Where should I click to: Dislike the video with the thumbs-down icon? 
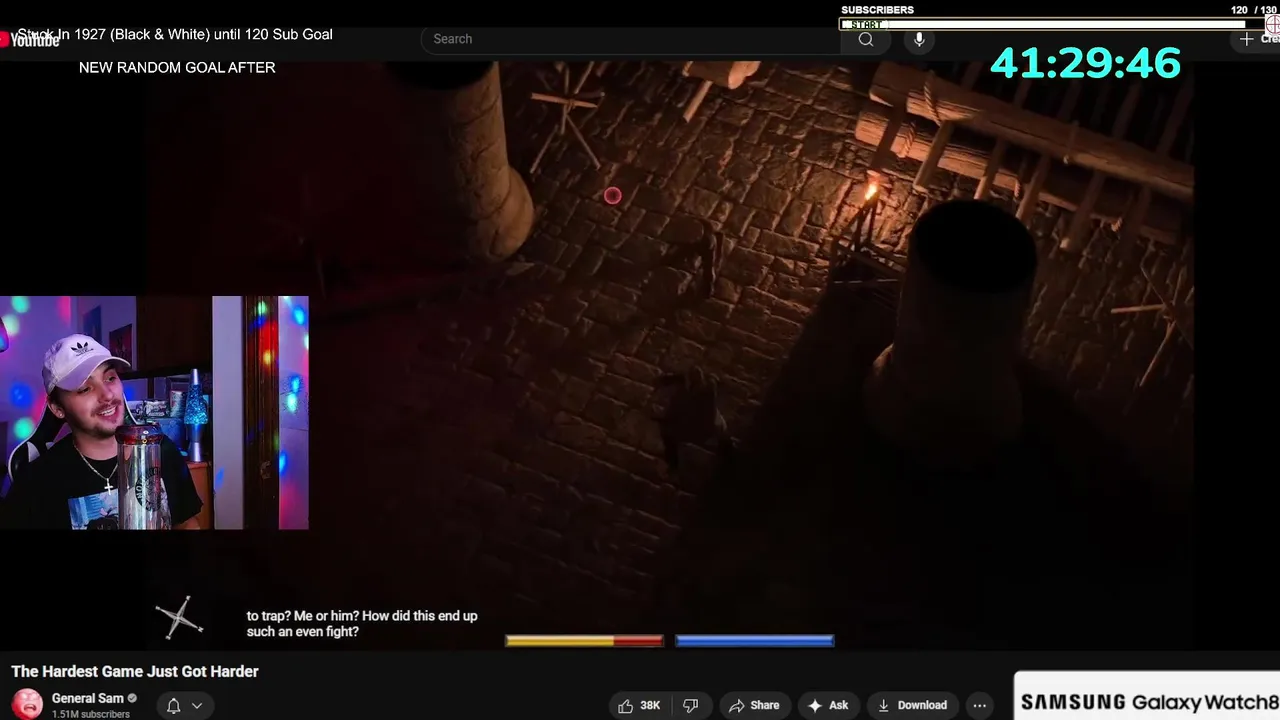point(690,705)
